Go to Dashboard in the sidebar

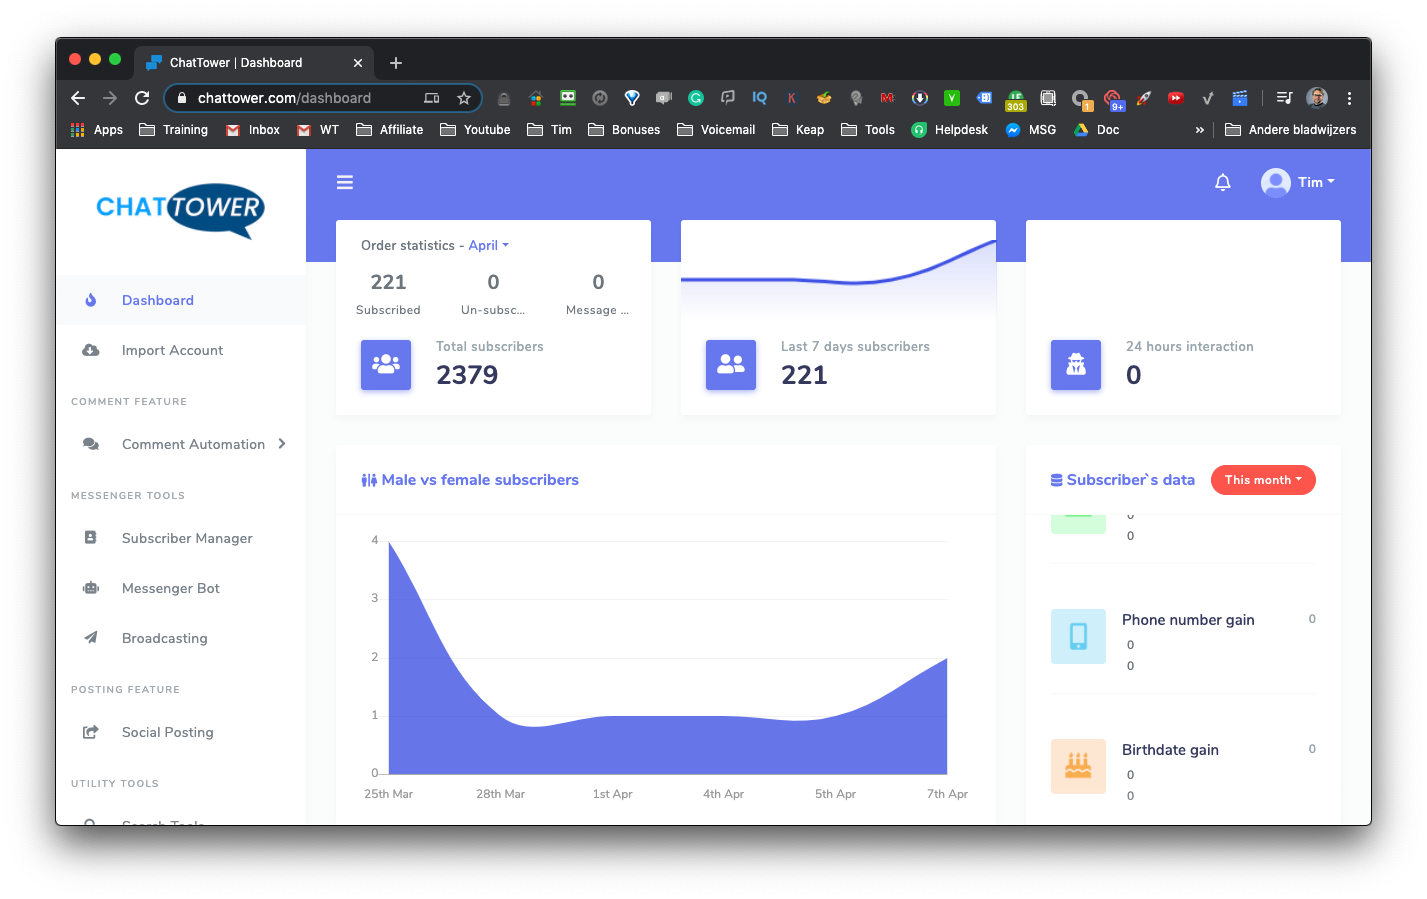pos(181,300)
